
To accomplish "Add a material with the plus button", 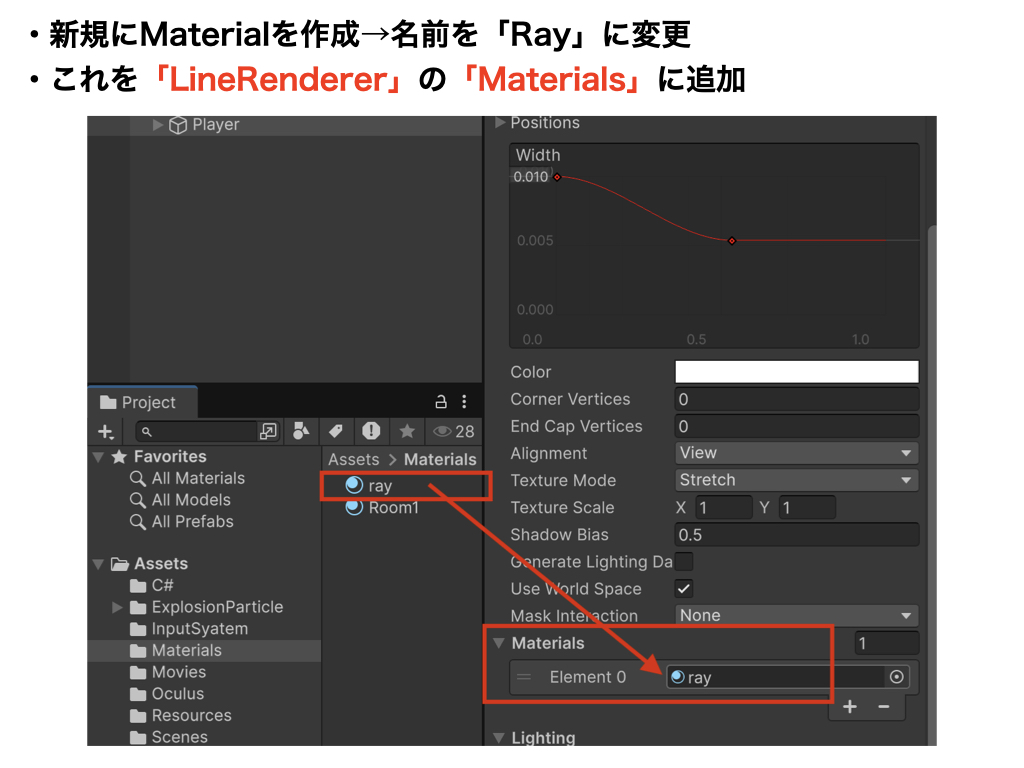I will [x=849, y=707].
